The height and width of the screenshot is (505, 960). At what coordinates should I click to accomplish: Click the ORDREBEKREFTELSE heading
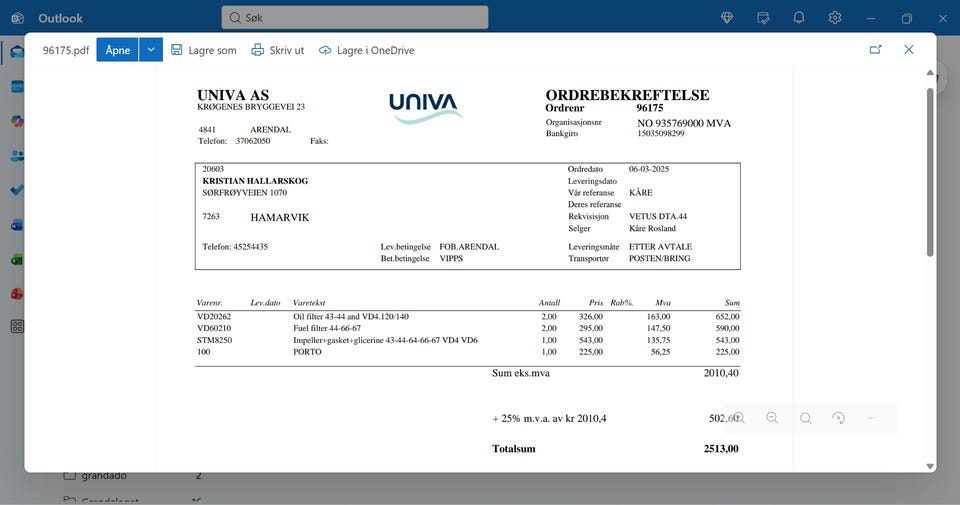(628, 95)
